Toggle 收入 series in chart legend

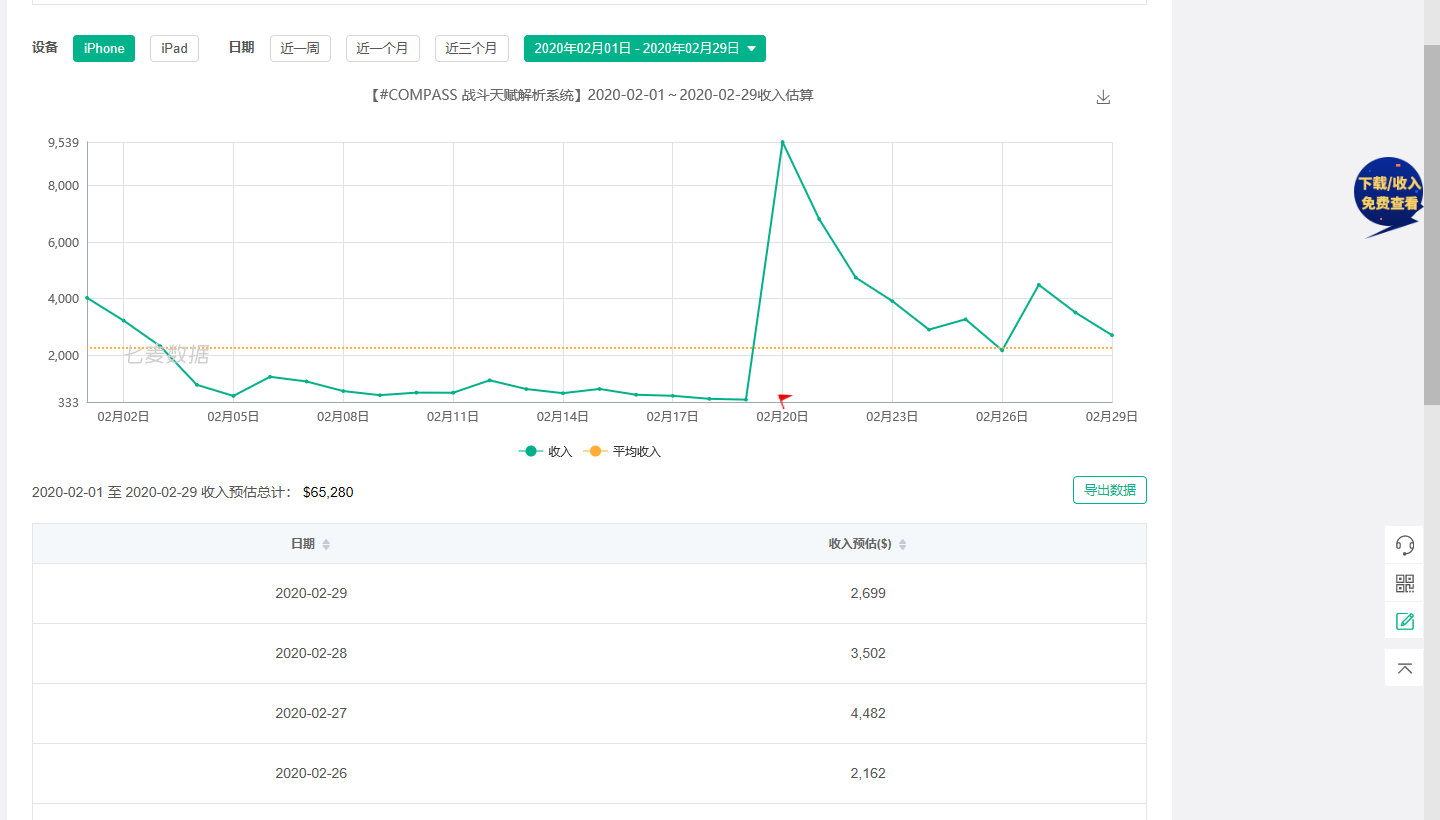click(546, 451)
